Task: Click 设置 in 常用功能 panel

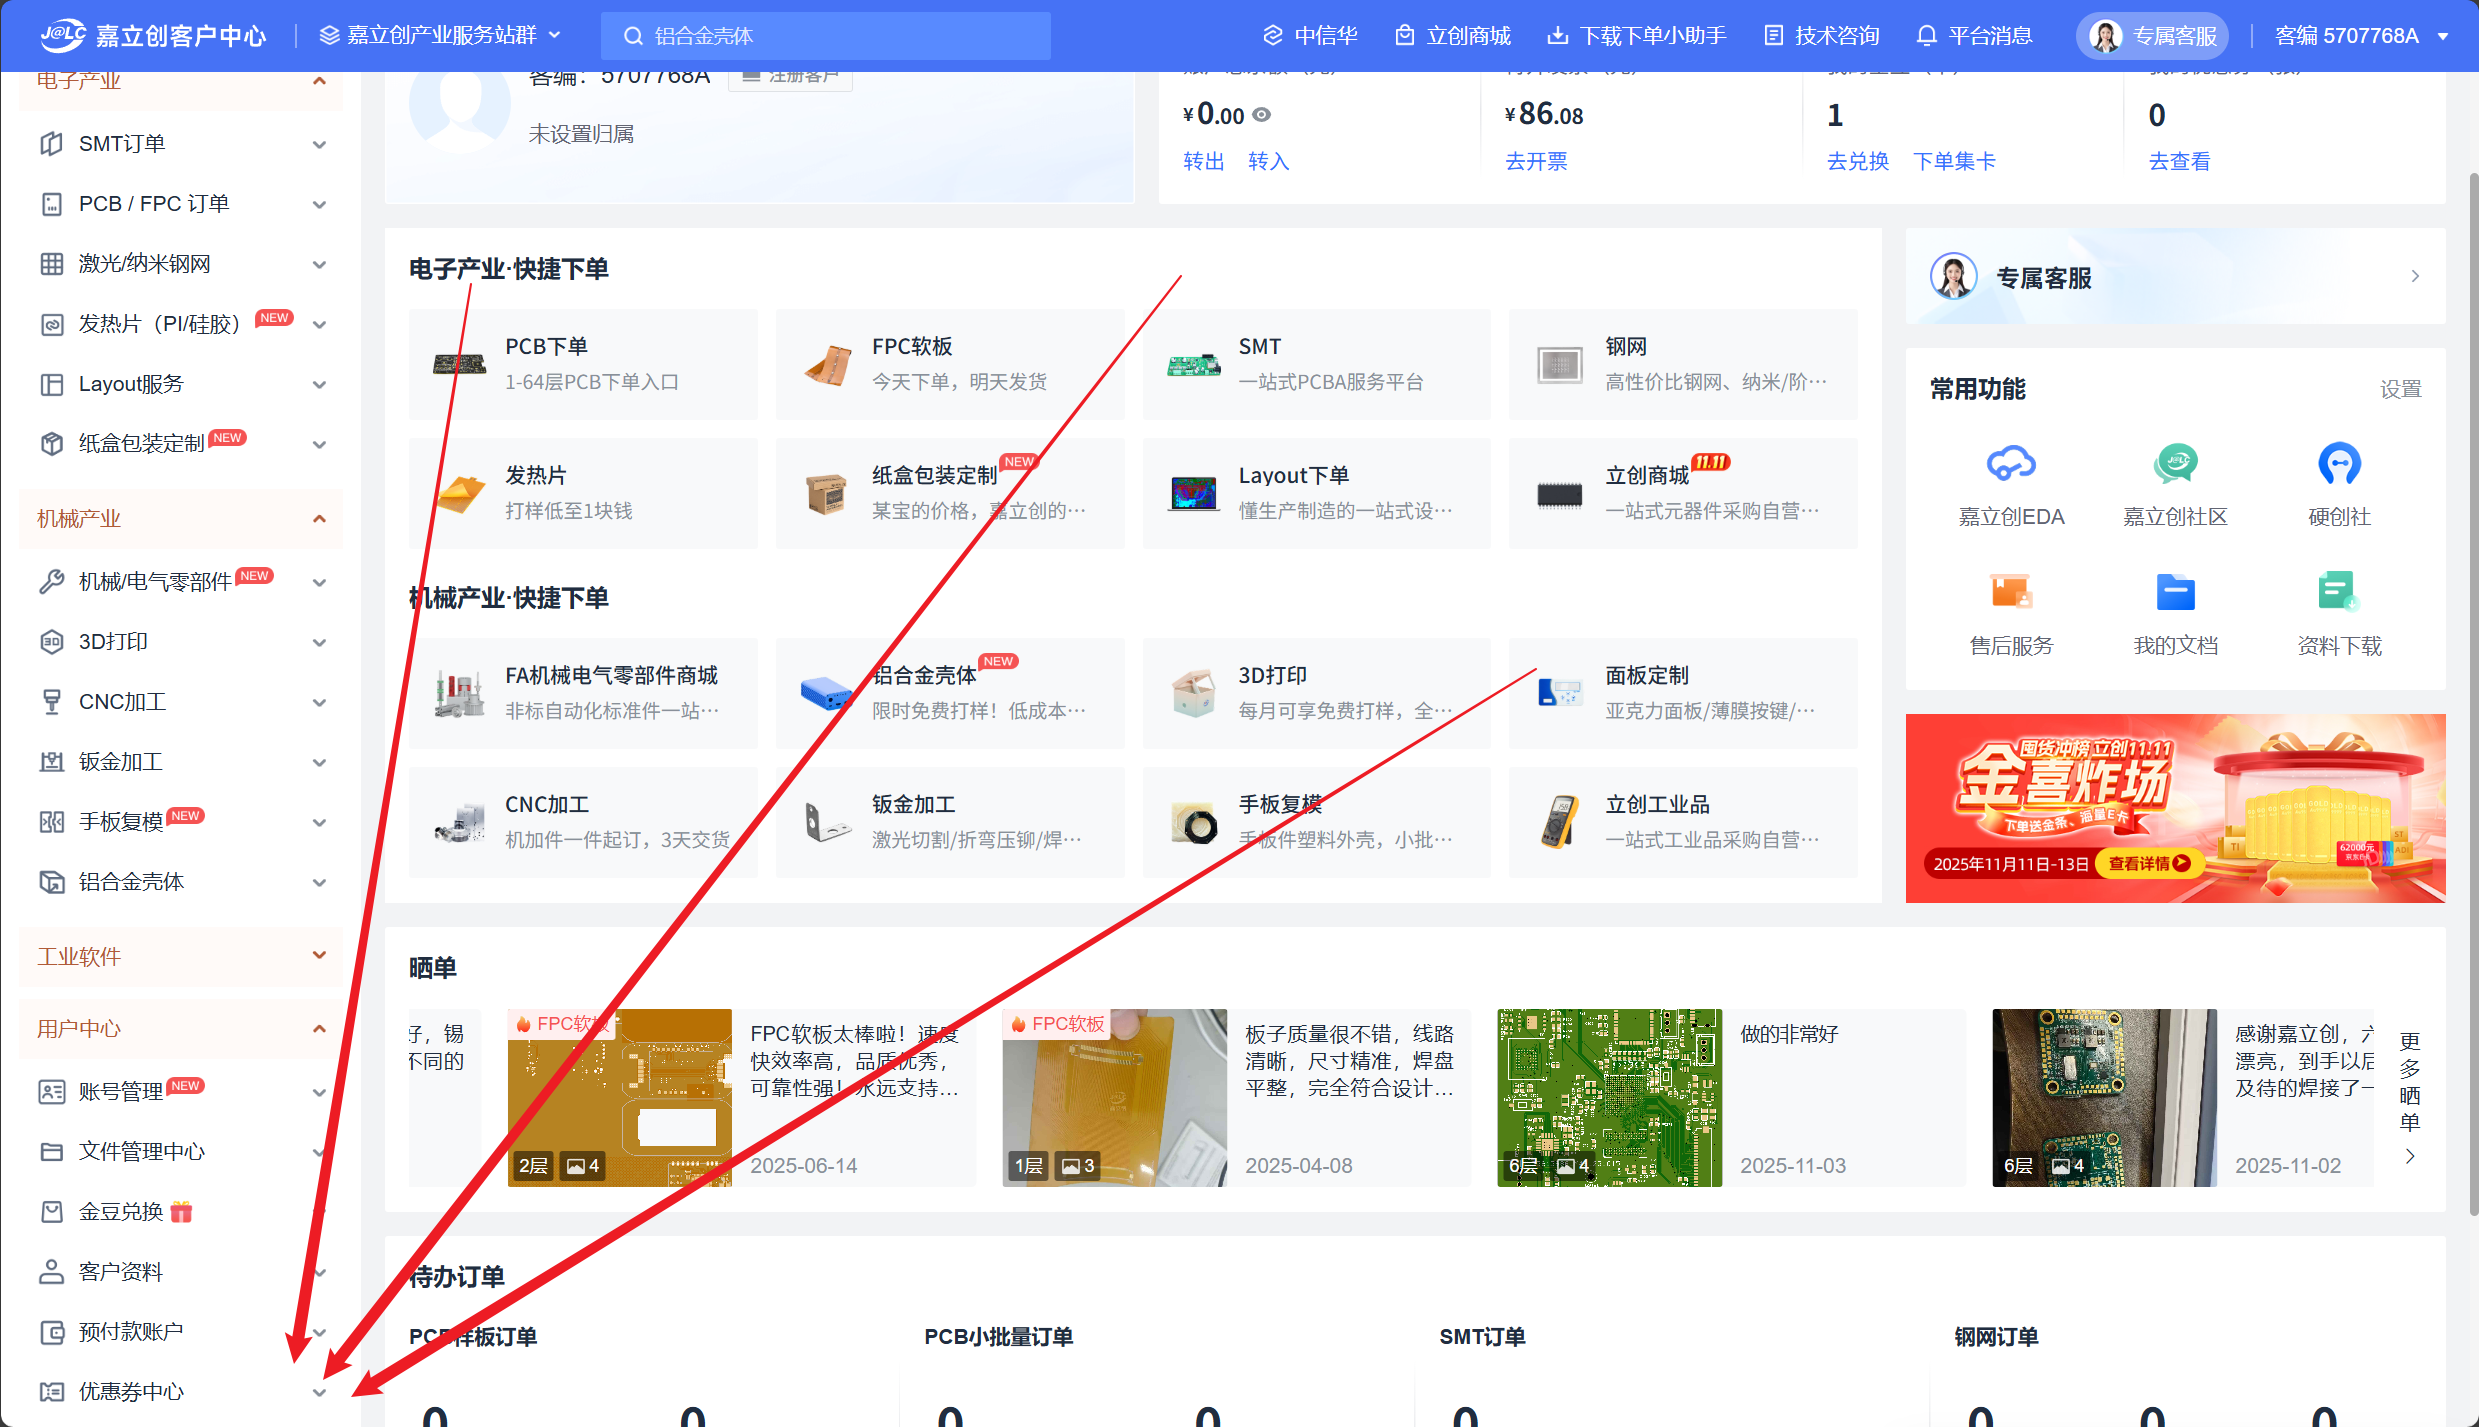Action: 2400,389
